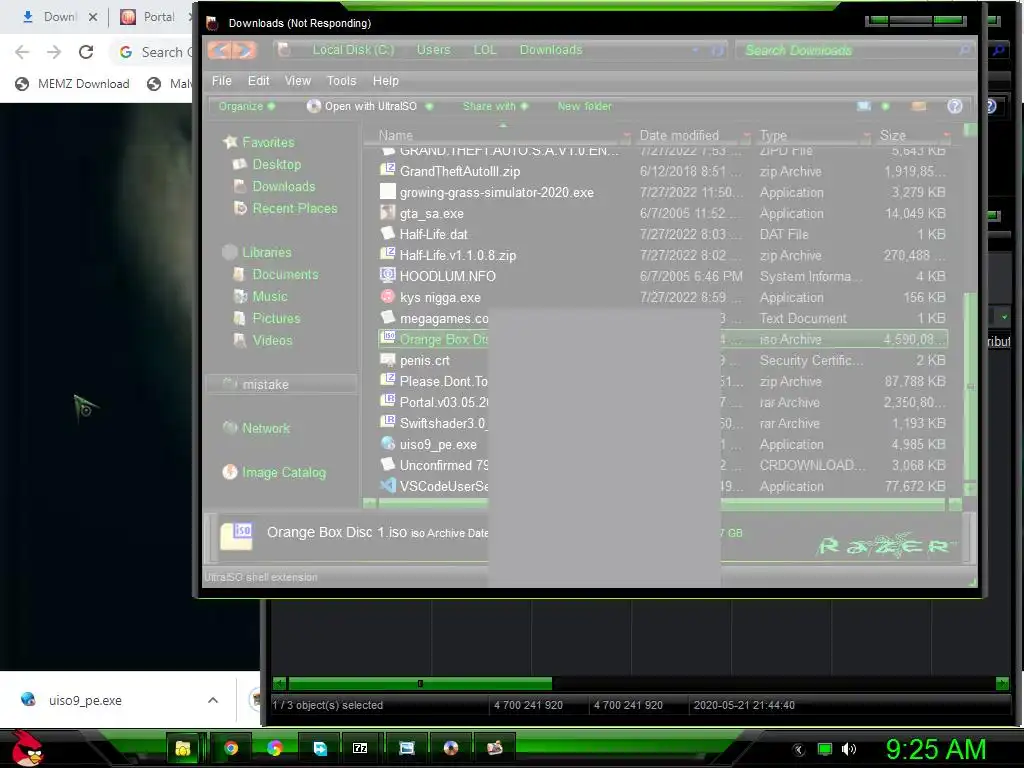Open the red Chrome taskbar icon
Screen dimensions: 1024x768
(x=231, y=748)
